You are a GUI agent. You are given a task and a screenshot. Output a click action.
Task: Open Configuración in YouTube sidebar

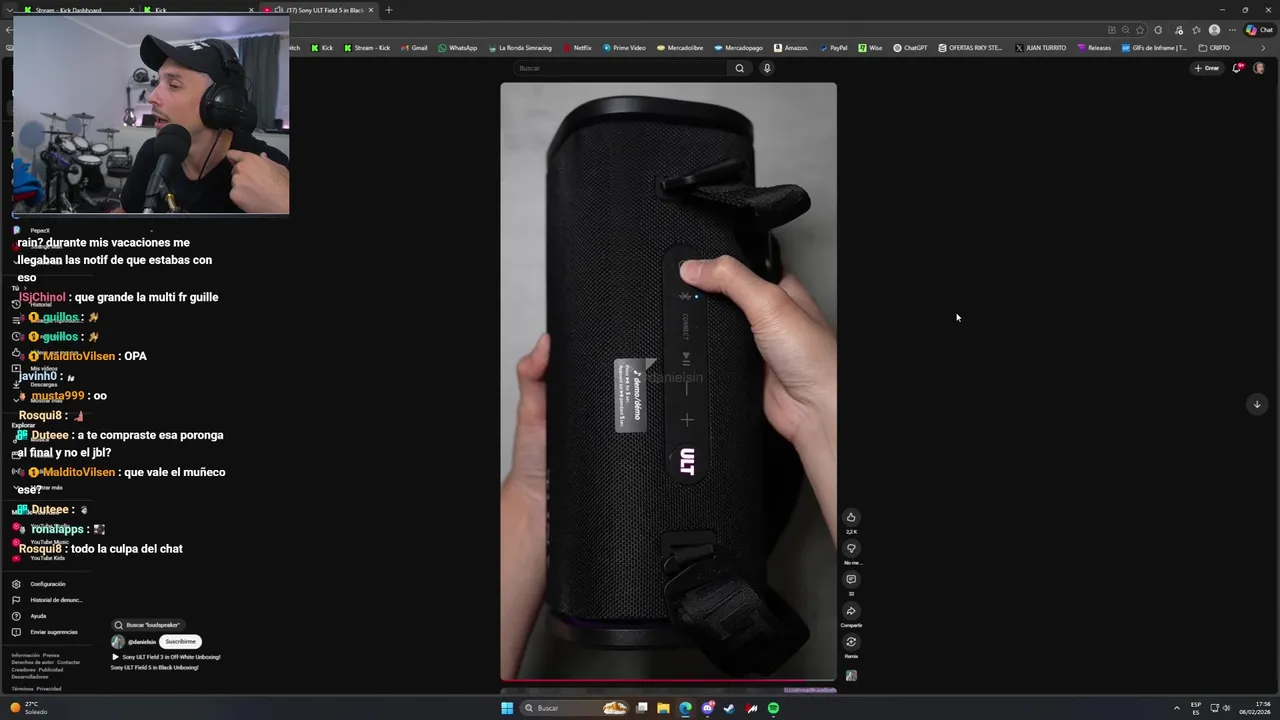[47, 584]
